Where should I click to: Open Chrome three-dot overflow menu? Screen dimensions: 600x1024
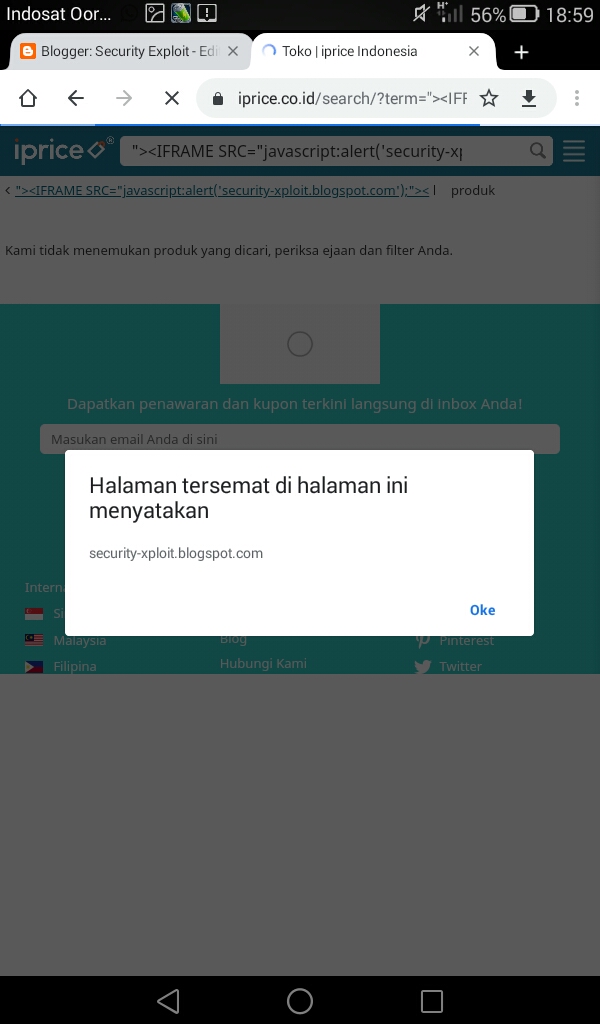pyautogui.click(x=576, y=99)
